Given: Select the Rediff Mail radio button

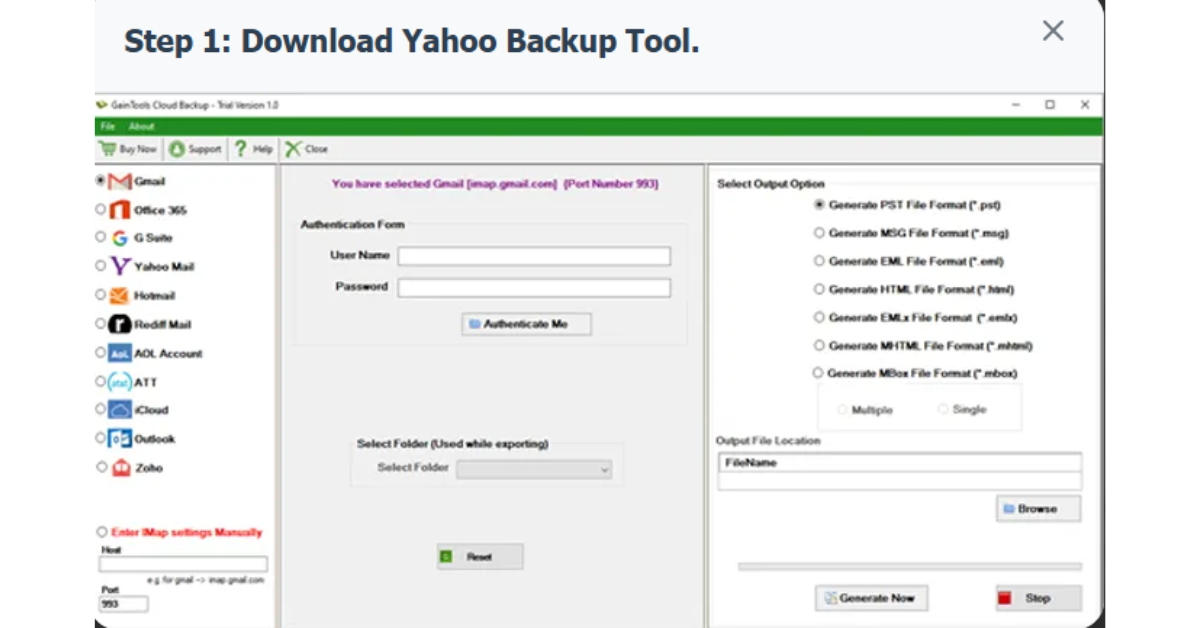Looking at the screenshot, I should pos(100,323).
